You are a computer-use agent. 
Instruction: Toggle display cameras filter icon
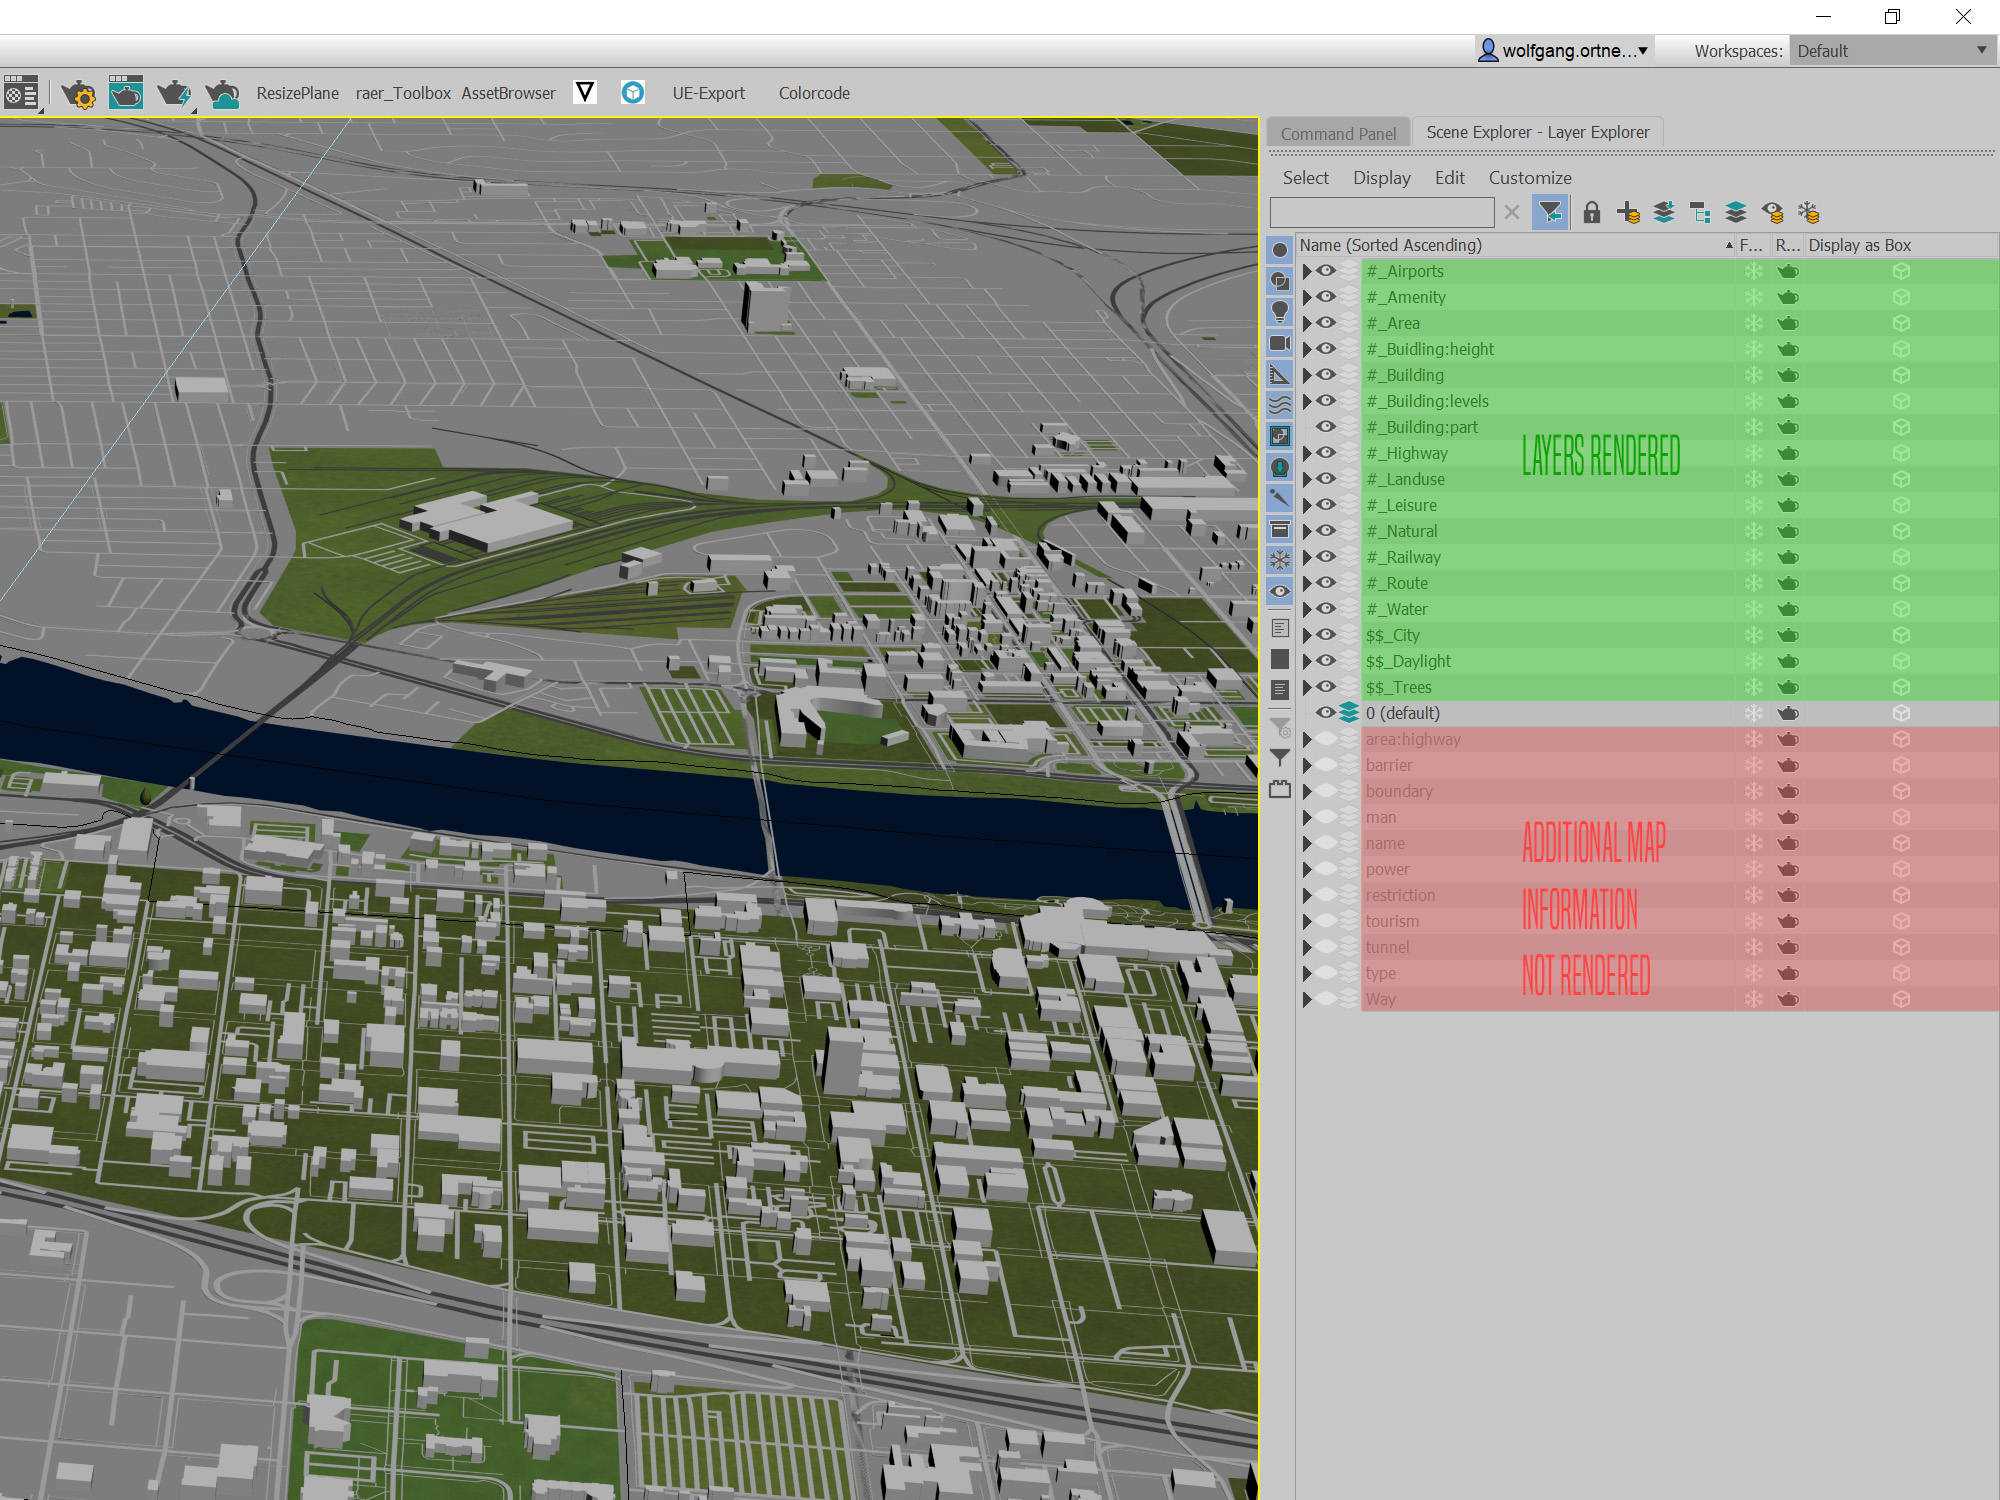(x=1280, y=343)
